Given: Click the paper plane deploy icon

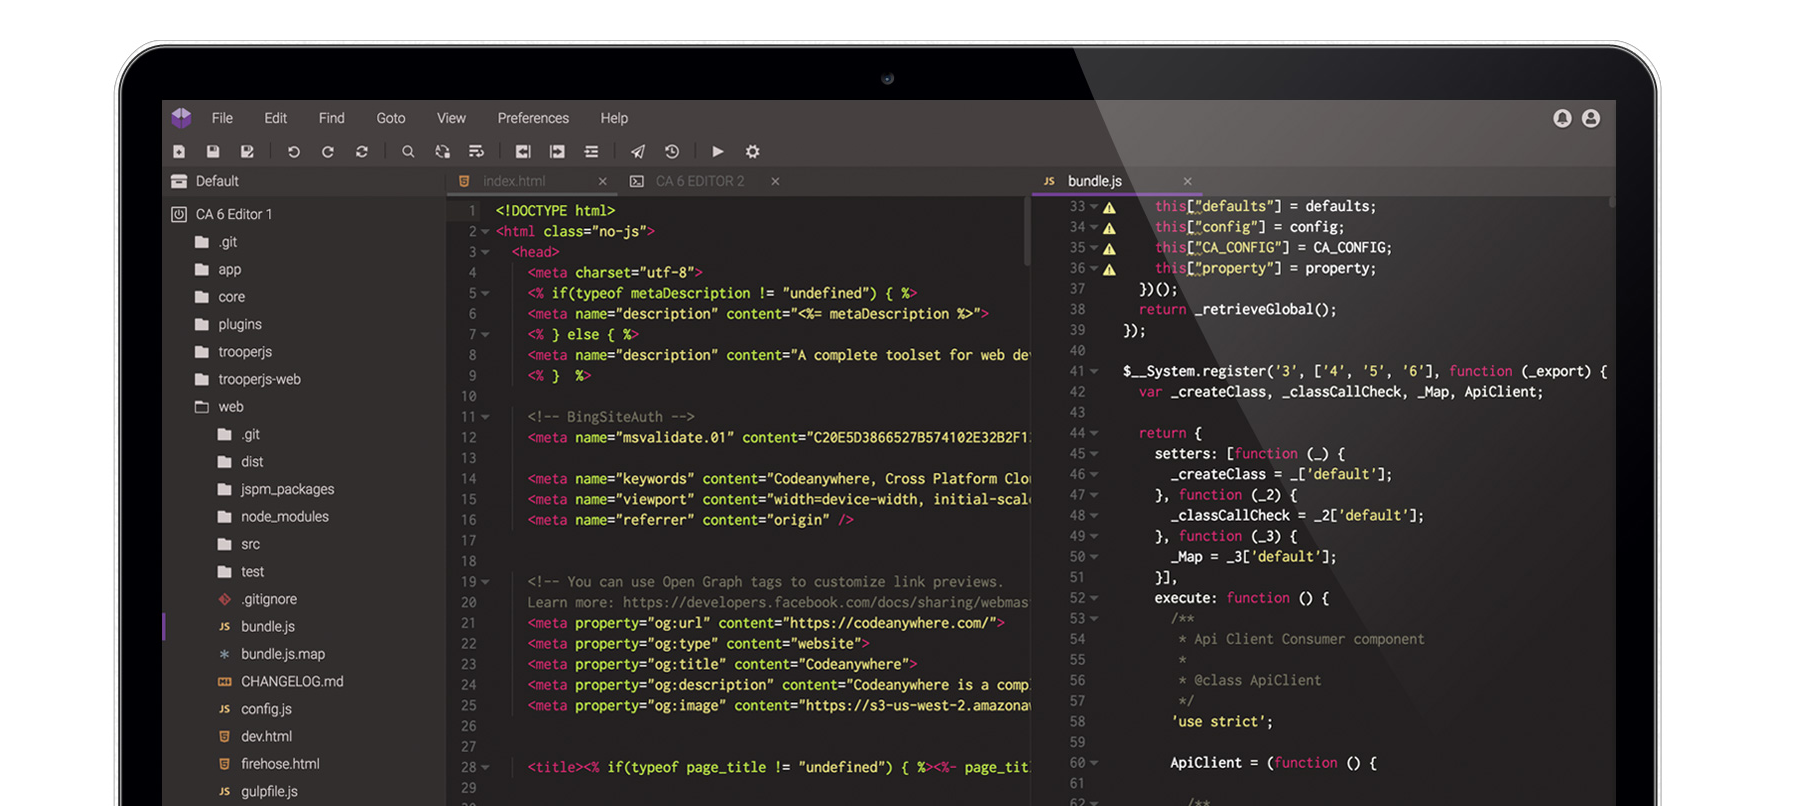Looking at the screenshot, I should tap(638, 152).
